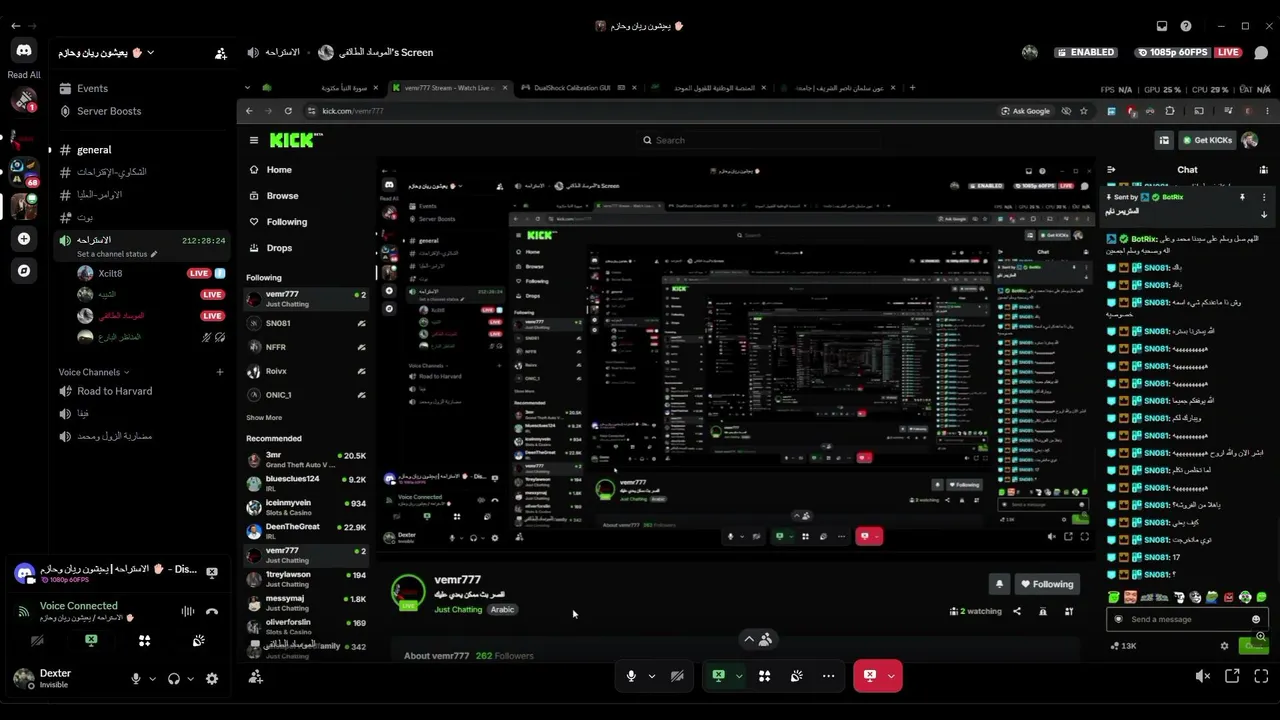Open Discord direct messages home icon

tap(24, 51)
